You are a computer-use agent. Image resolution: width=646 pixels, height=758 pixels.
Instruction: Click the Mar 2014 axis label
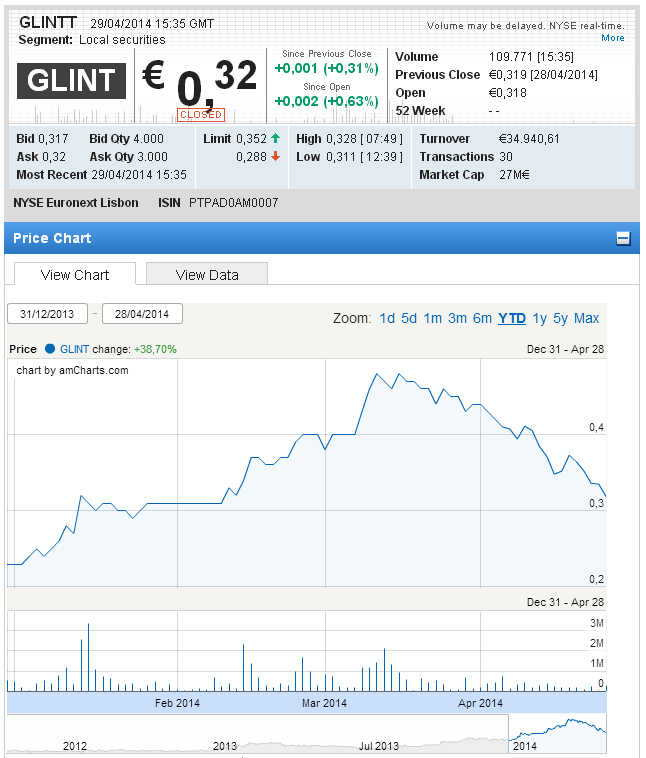324,703
